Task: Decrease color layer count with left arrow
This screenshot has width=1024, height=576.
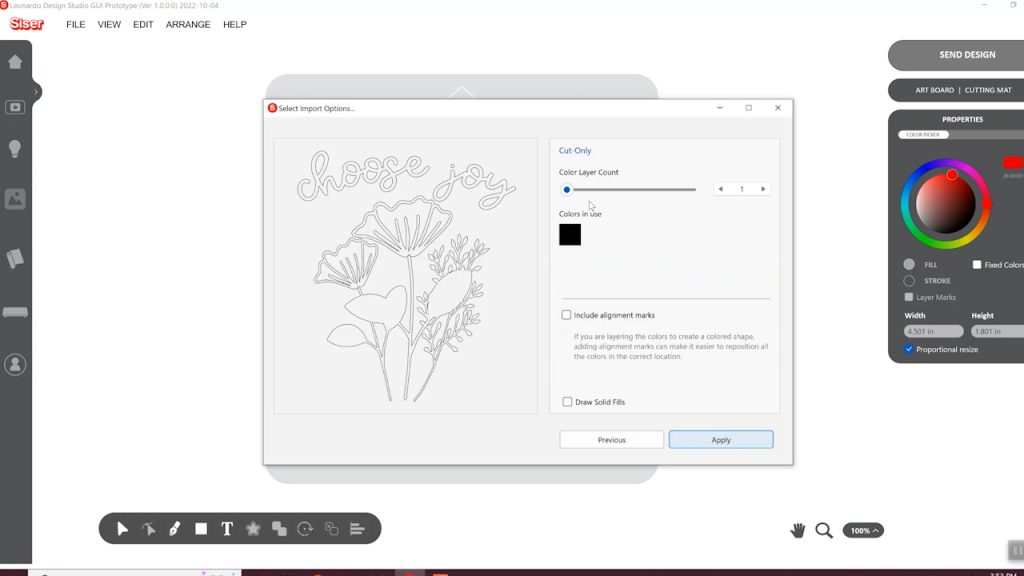Action: [720, 189]
